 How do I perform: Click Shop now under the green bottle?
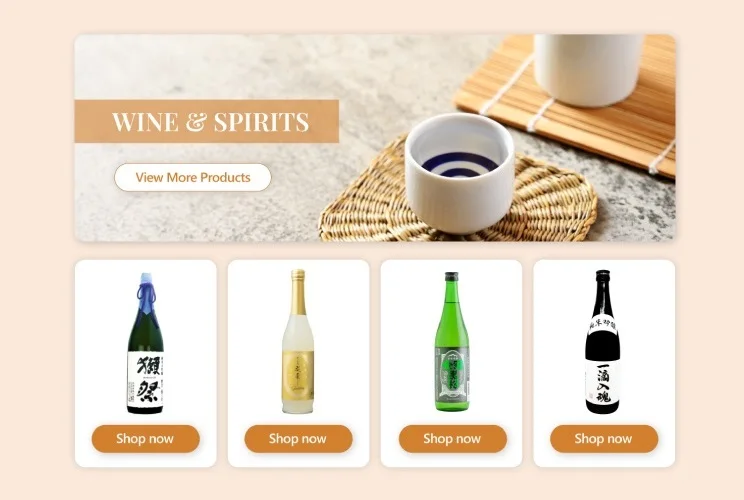tap(452, 438)
